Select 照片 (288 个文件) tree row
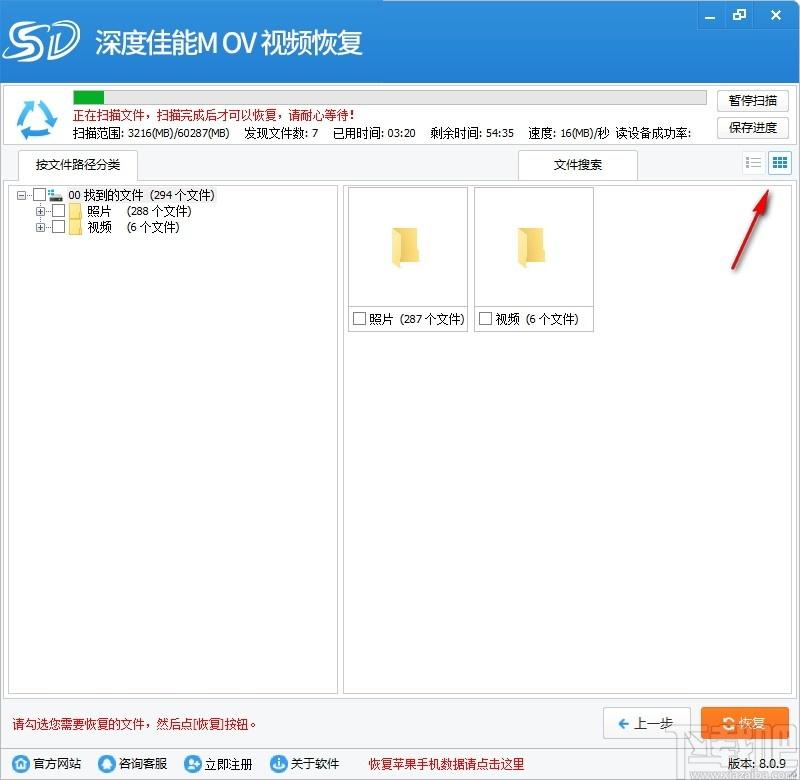 click(139, 211)
